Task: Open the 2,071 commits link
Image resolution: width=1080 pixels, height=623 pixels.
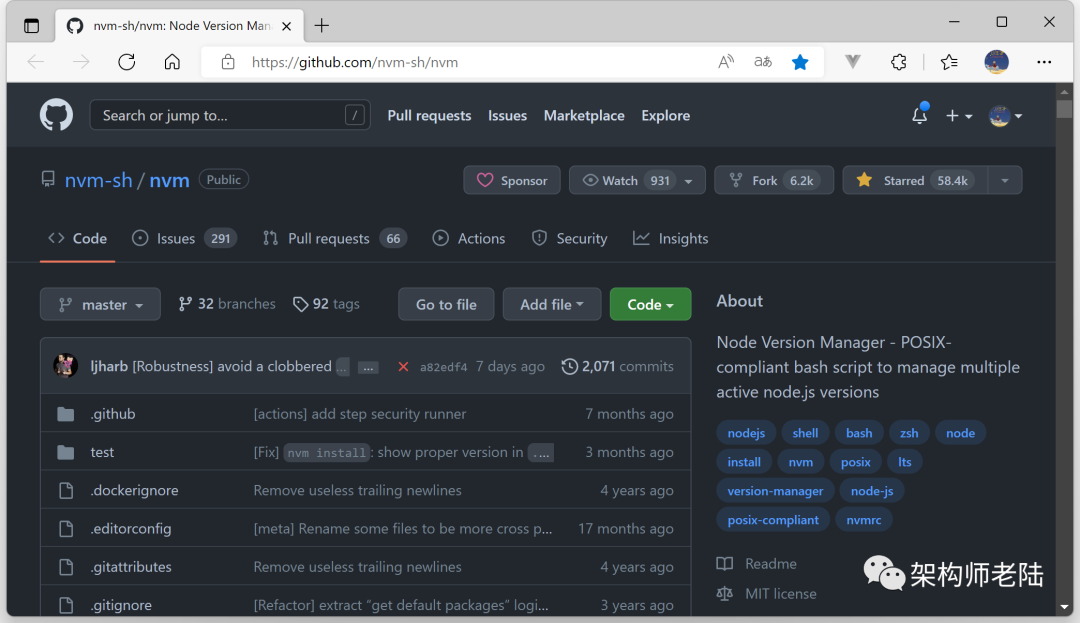Action: click(618, 366)
